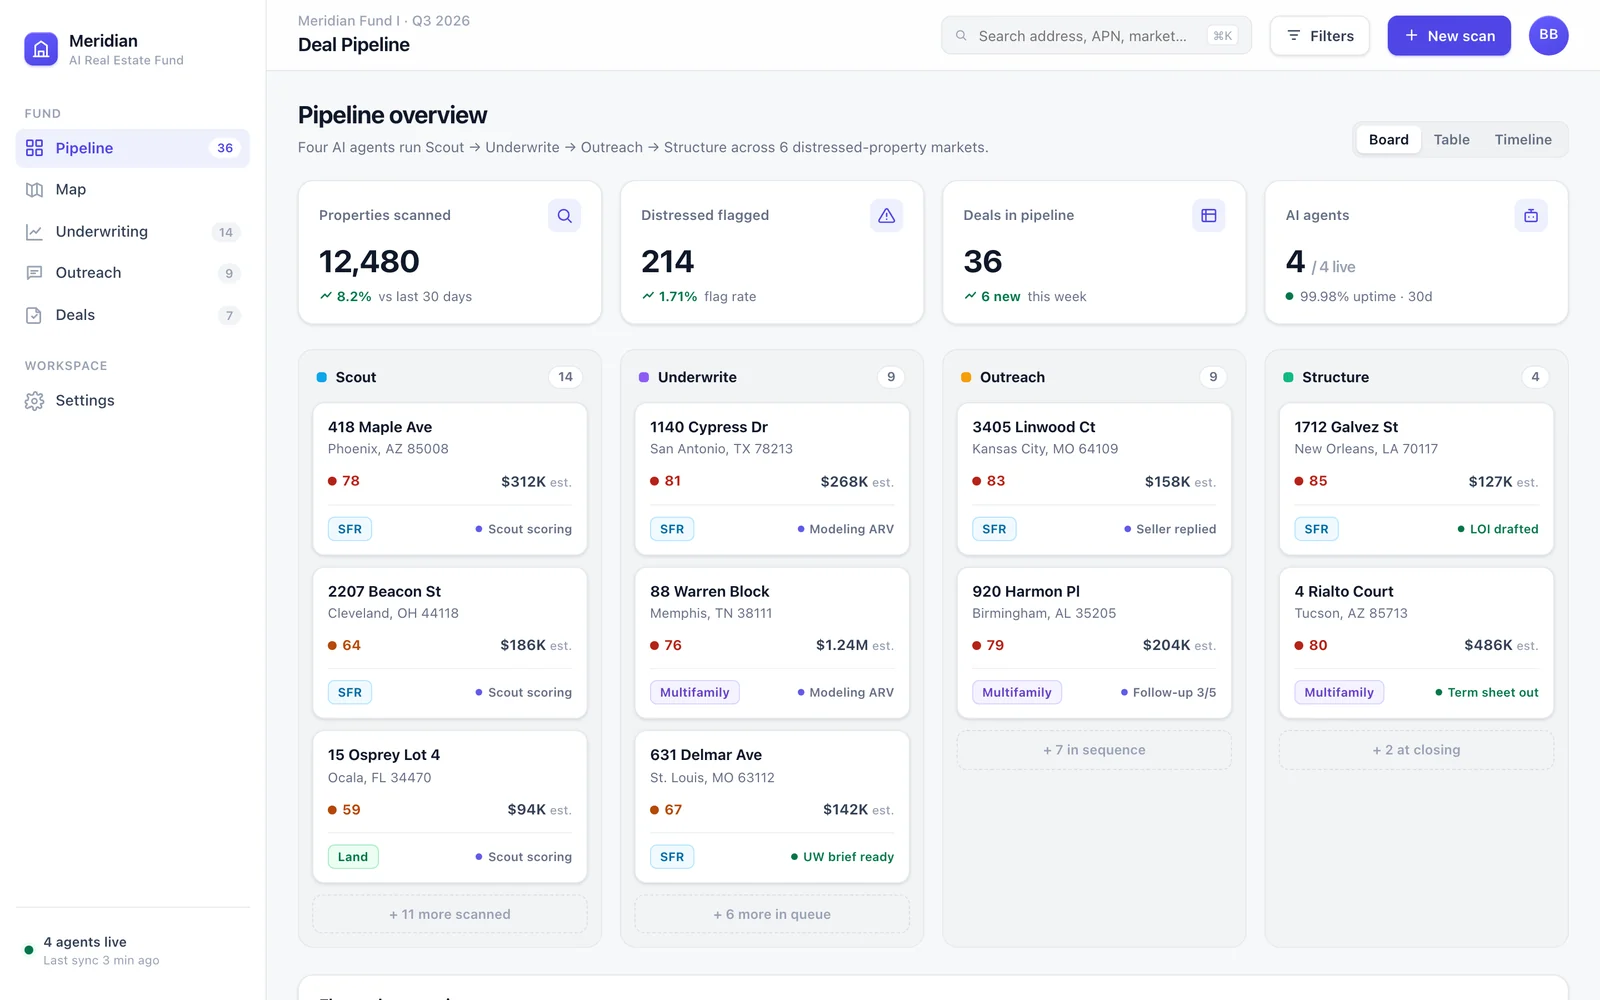Click the 4 agents live status
1600x1000 pixels.
tap(85, 942)
